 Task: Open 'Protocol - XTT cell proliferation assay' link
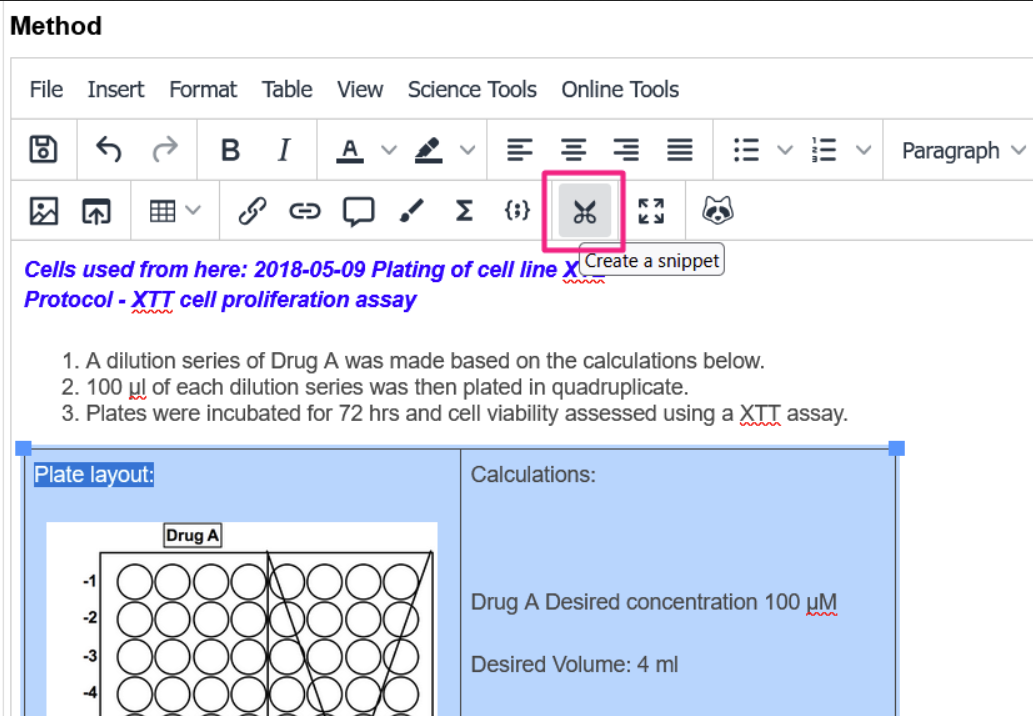[220, 300]
